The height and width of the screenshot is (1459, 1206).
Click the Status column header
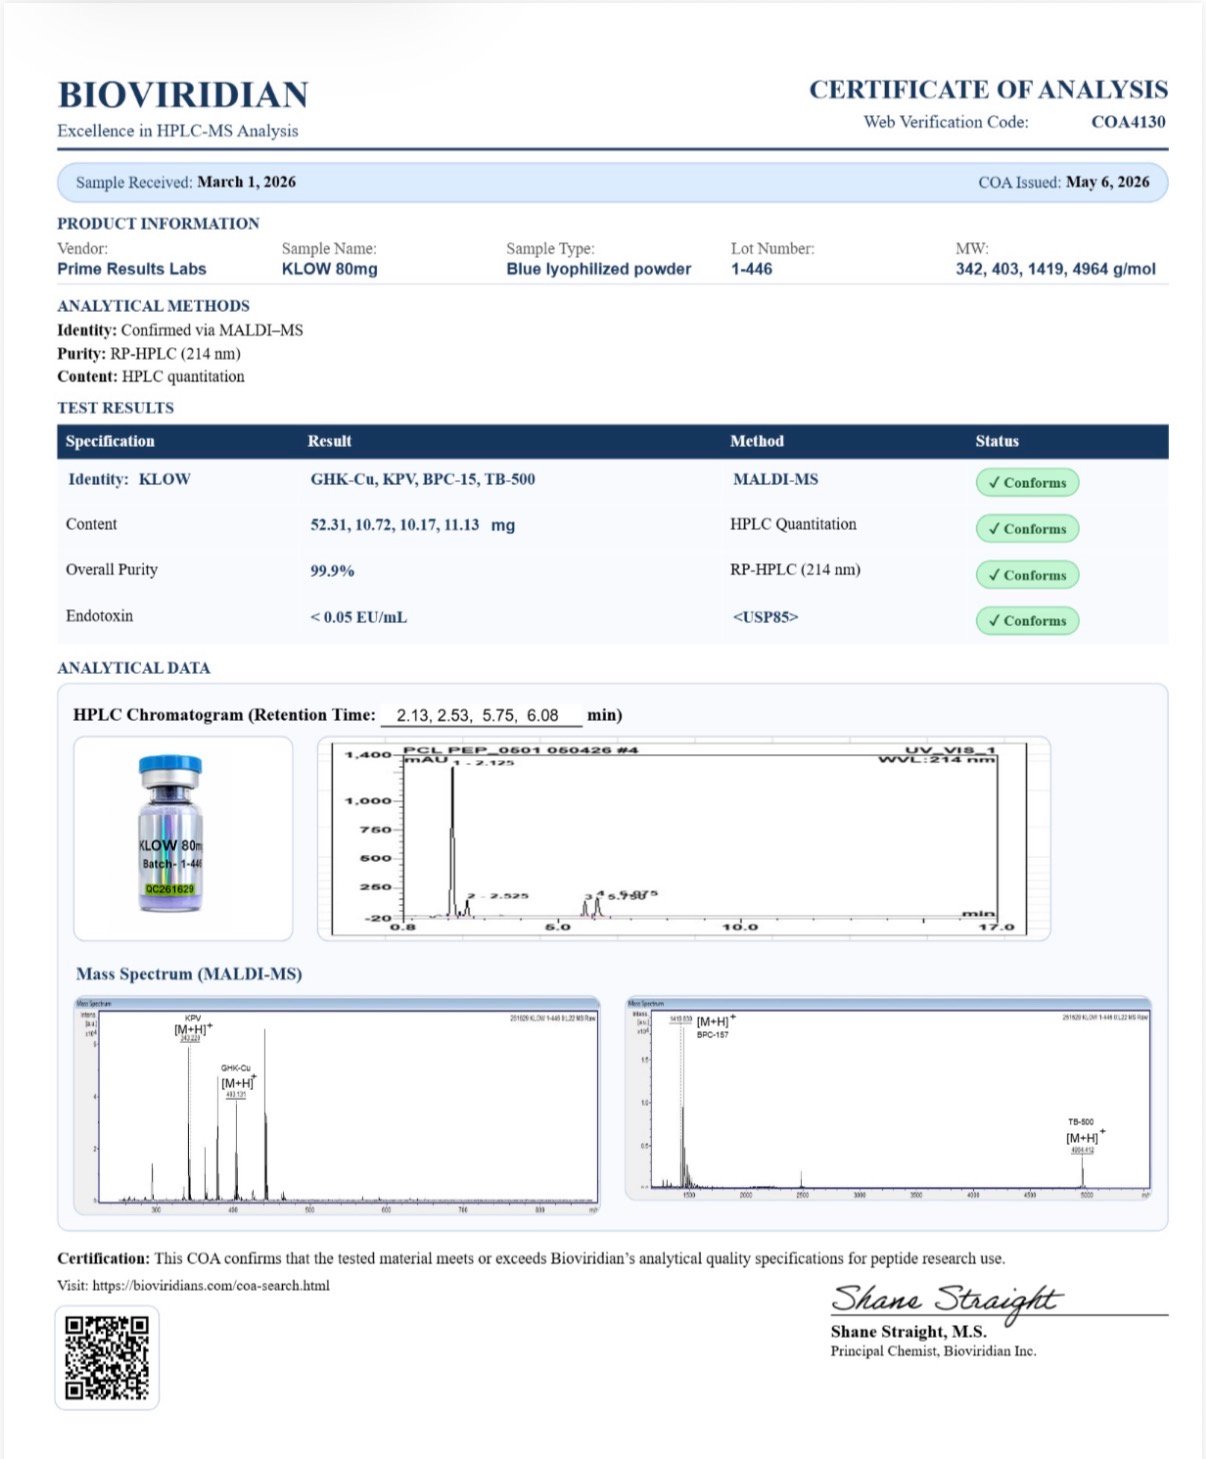click(x=997, y=441)
